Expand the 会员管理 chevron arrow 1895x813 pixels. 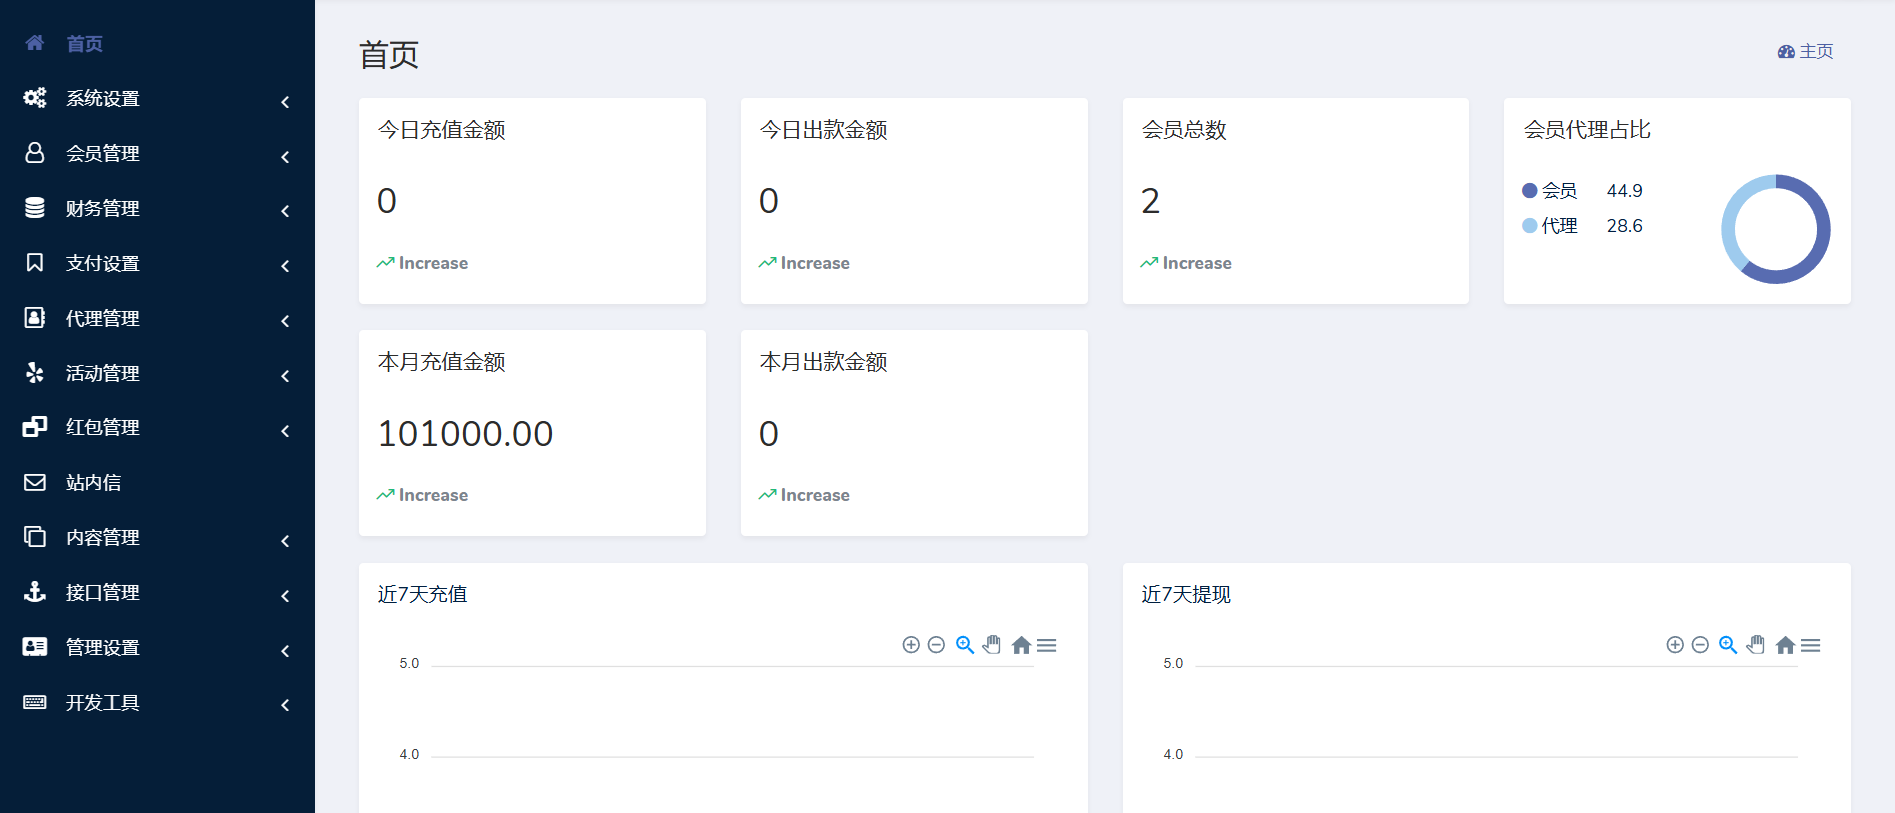click(x=286, y=157)
